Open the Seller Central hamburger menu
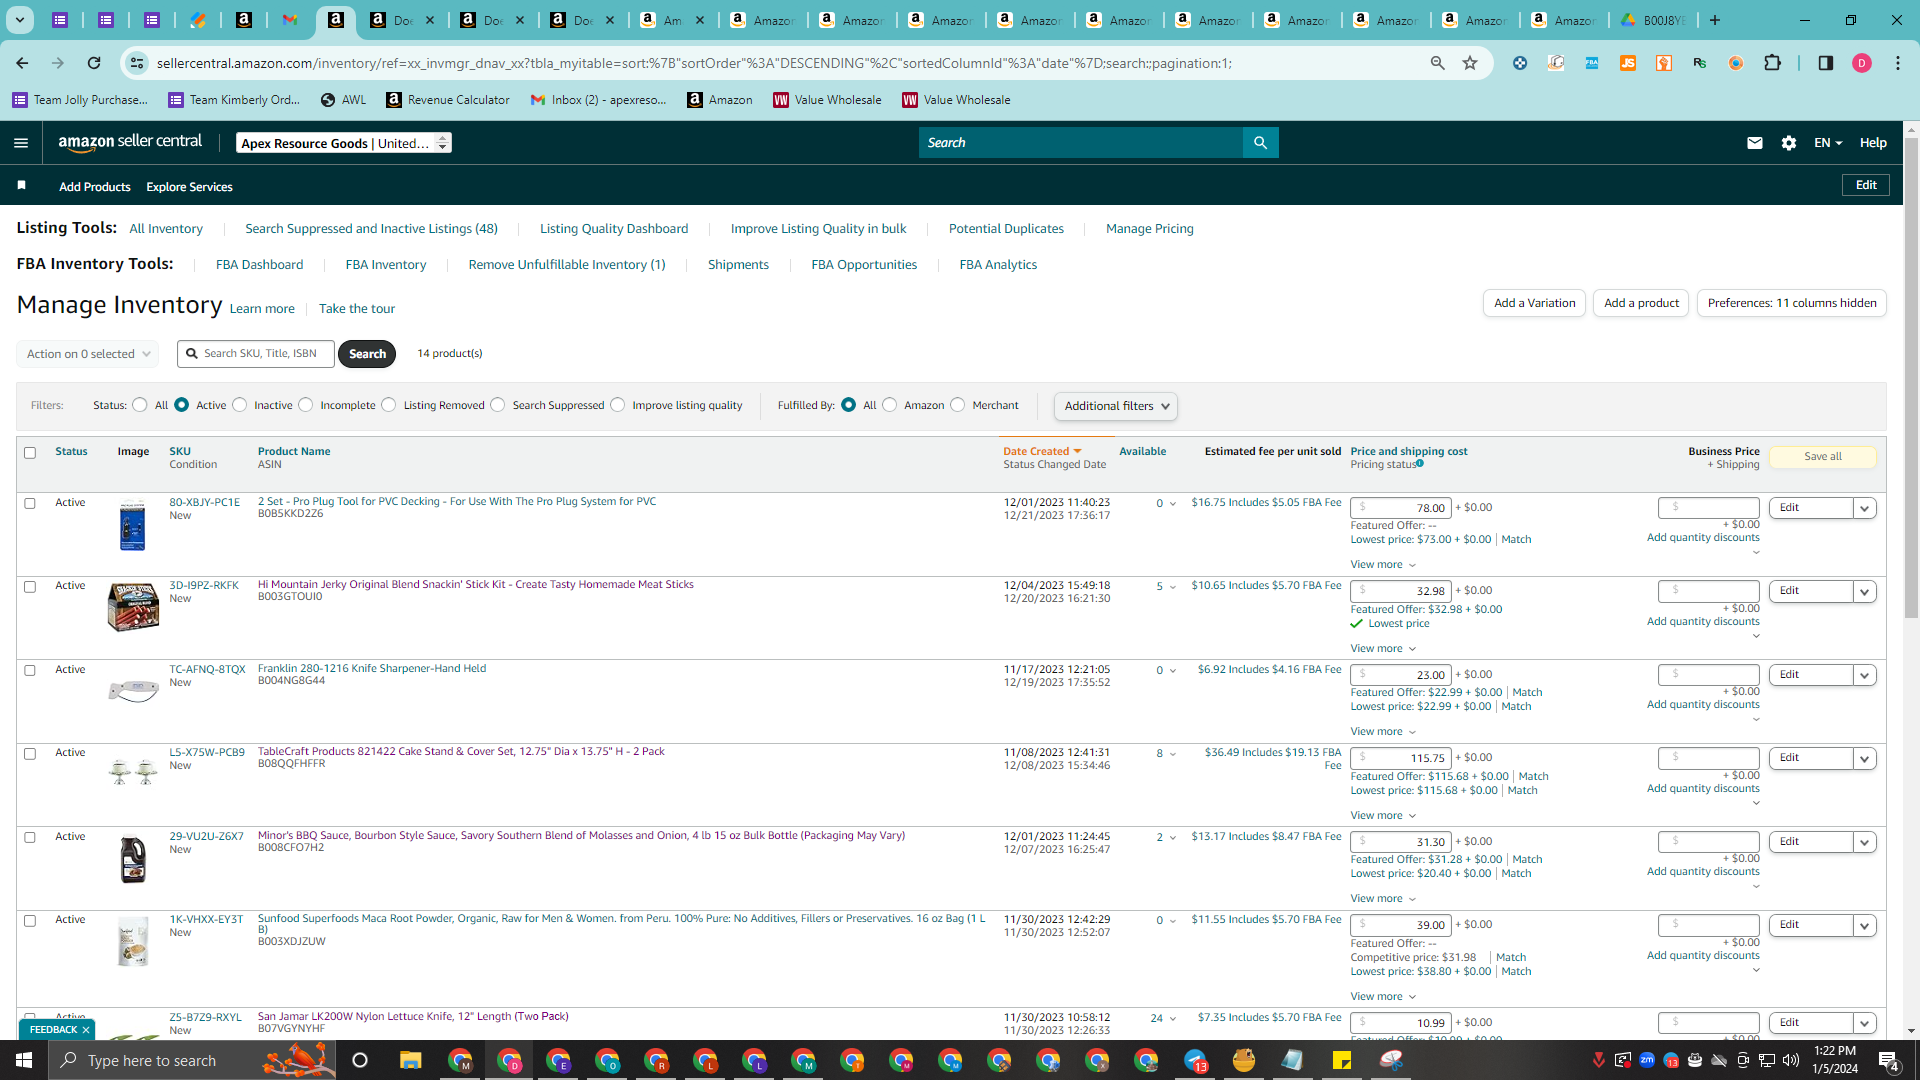This screenshot has width=1920, height=1080. point(21,143)
